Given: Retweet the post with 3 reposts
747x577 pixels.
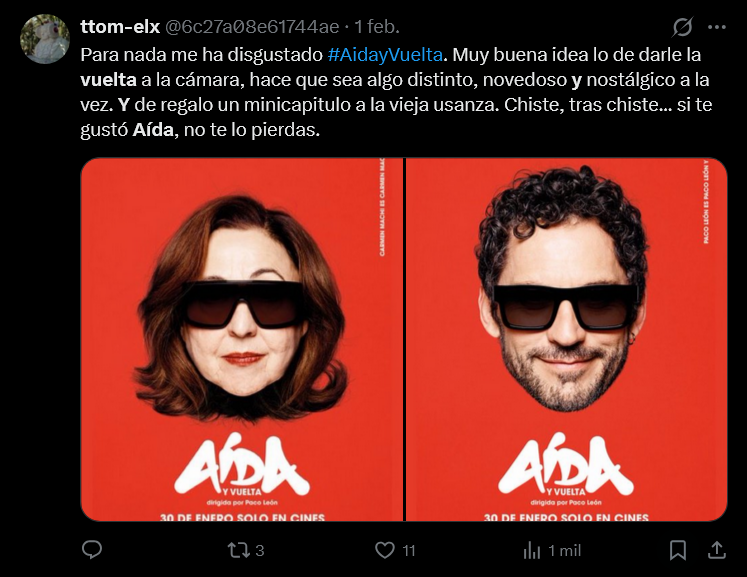Looking at the screenshot, I should tap(238, 550).
